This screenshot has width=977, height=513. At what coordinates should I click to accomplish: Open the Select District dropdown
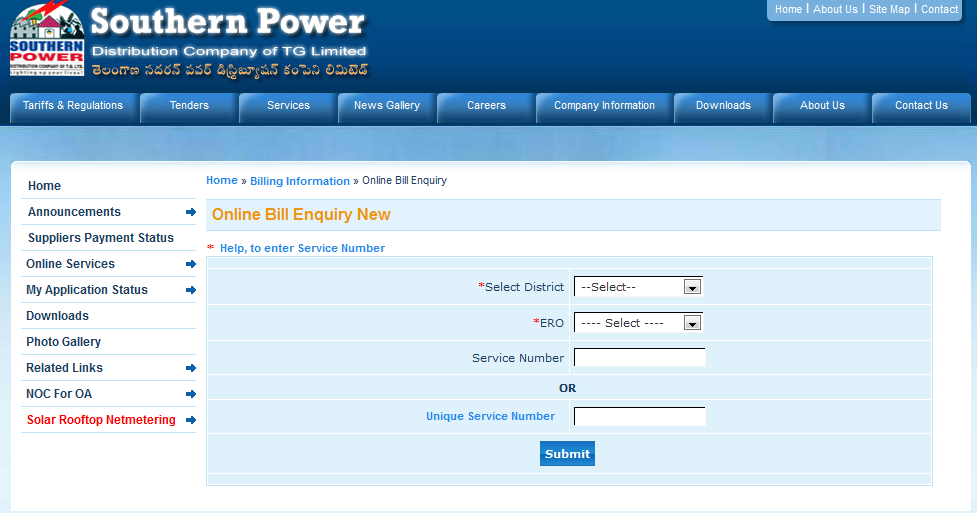coord(638,287)
